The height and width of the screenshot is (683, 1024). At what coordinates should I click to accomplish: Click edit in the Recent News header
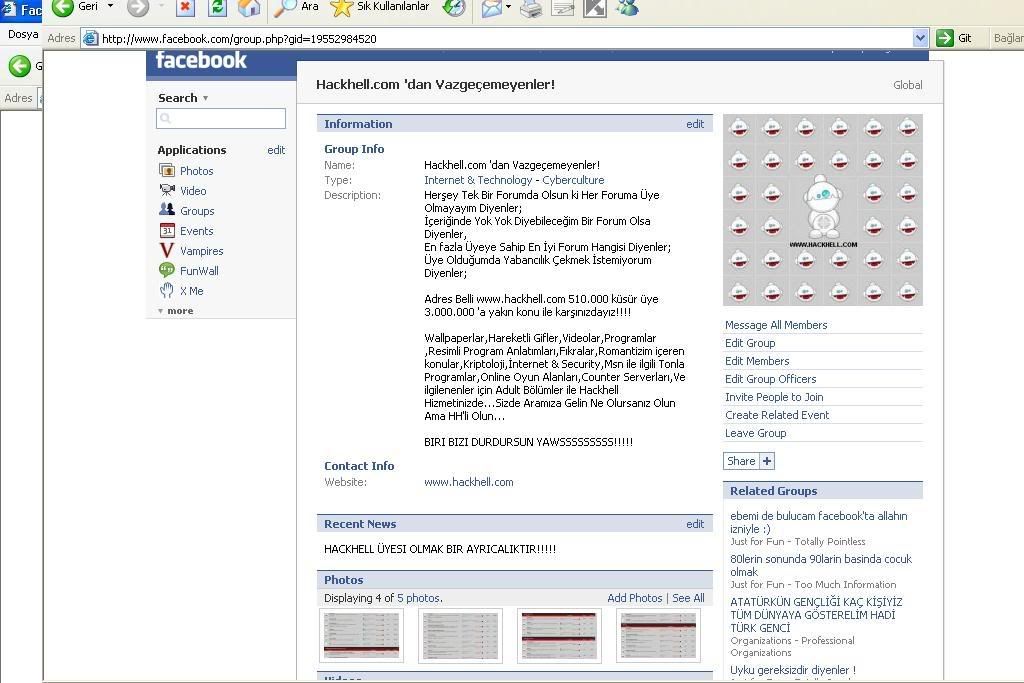tap(695, 524)
